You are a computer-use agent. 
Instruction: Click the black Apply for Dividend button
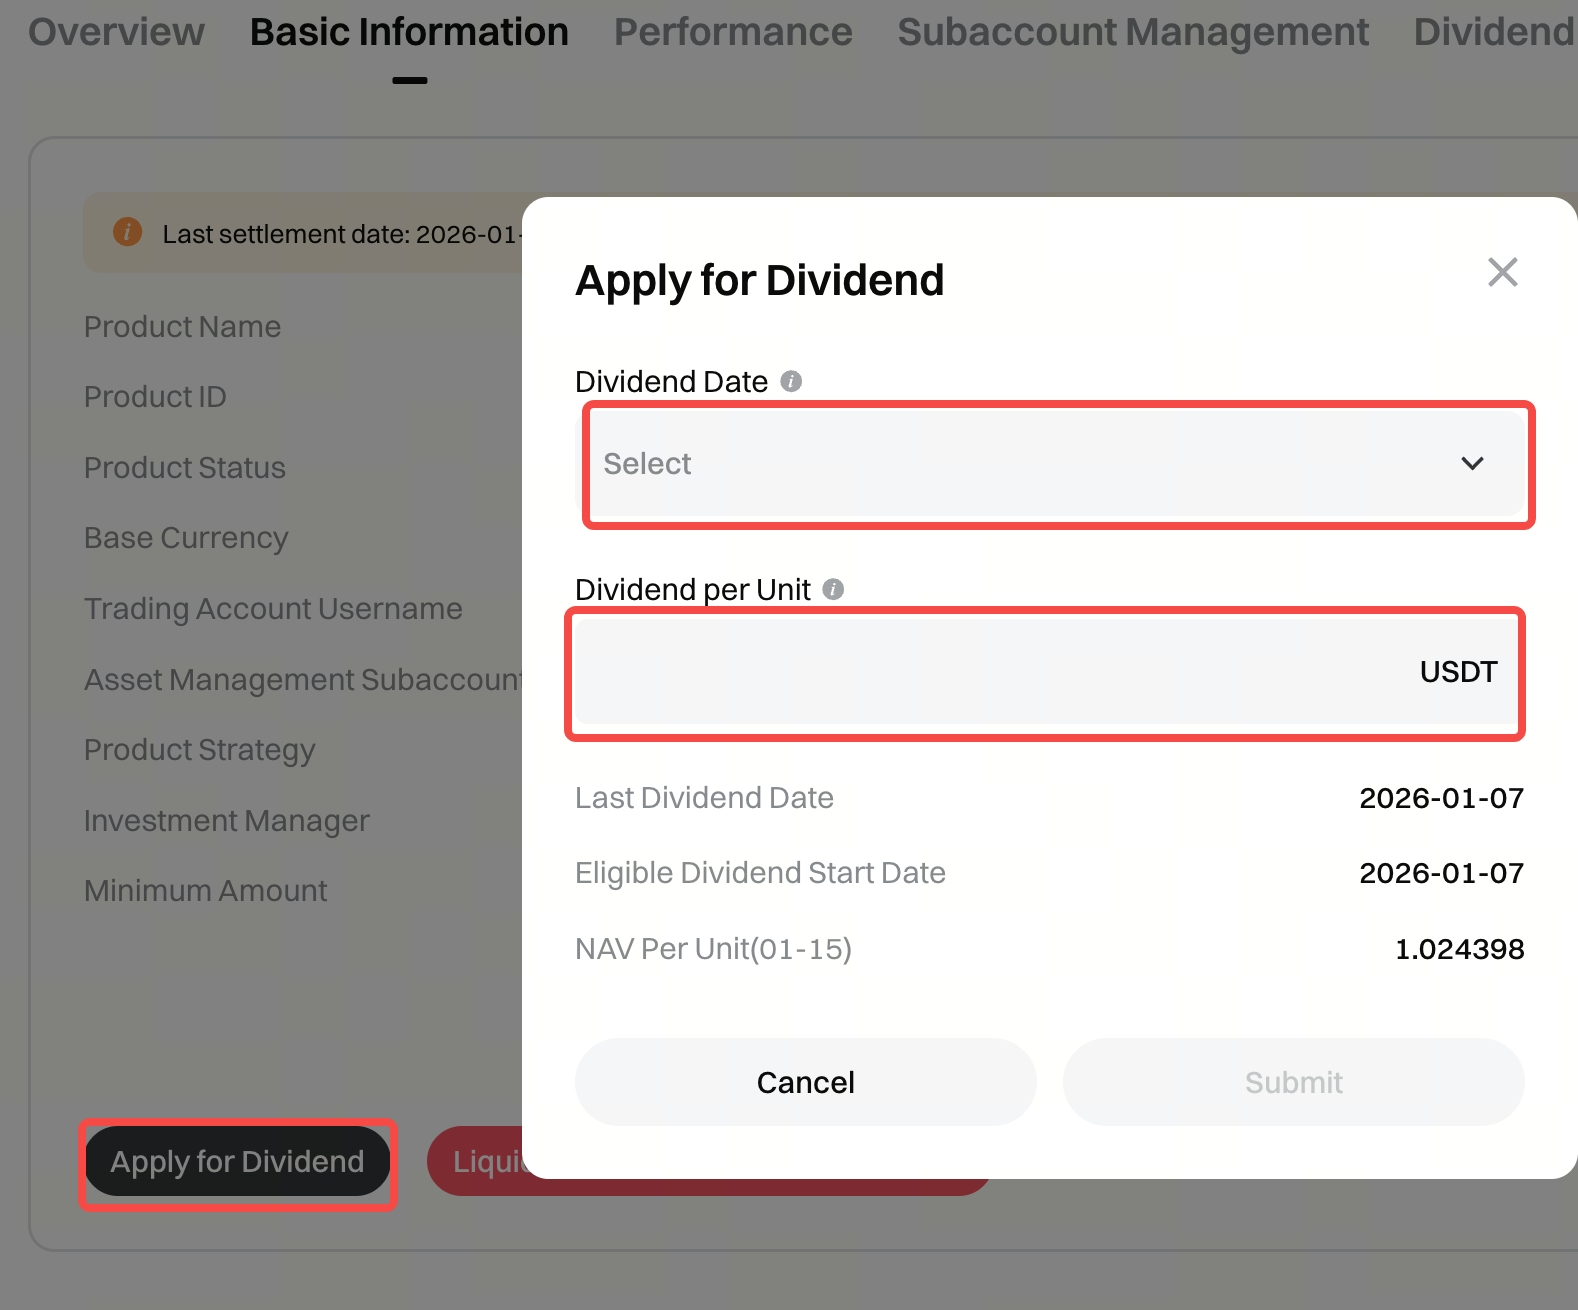click(x=237, y=1162)
